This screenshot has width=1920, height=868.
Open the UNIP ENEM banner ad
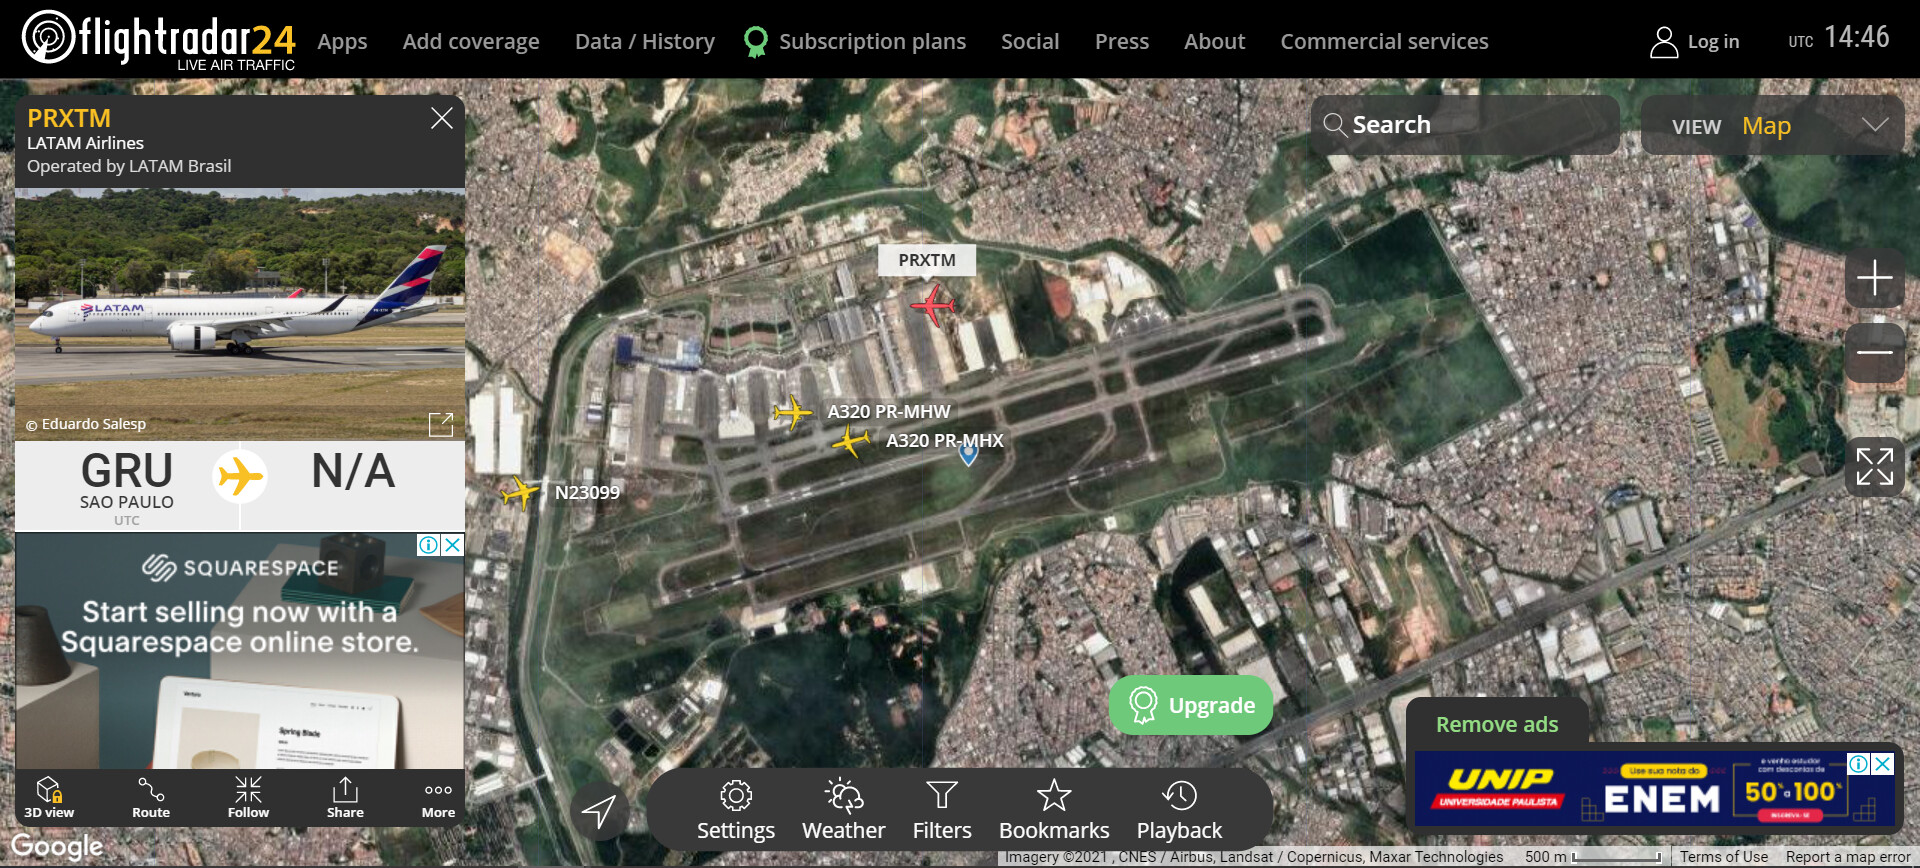point(1655,789)
